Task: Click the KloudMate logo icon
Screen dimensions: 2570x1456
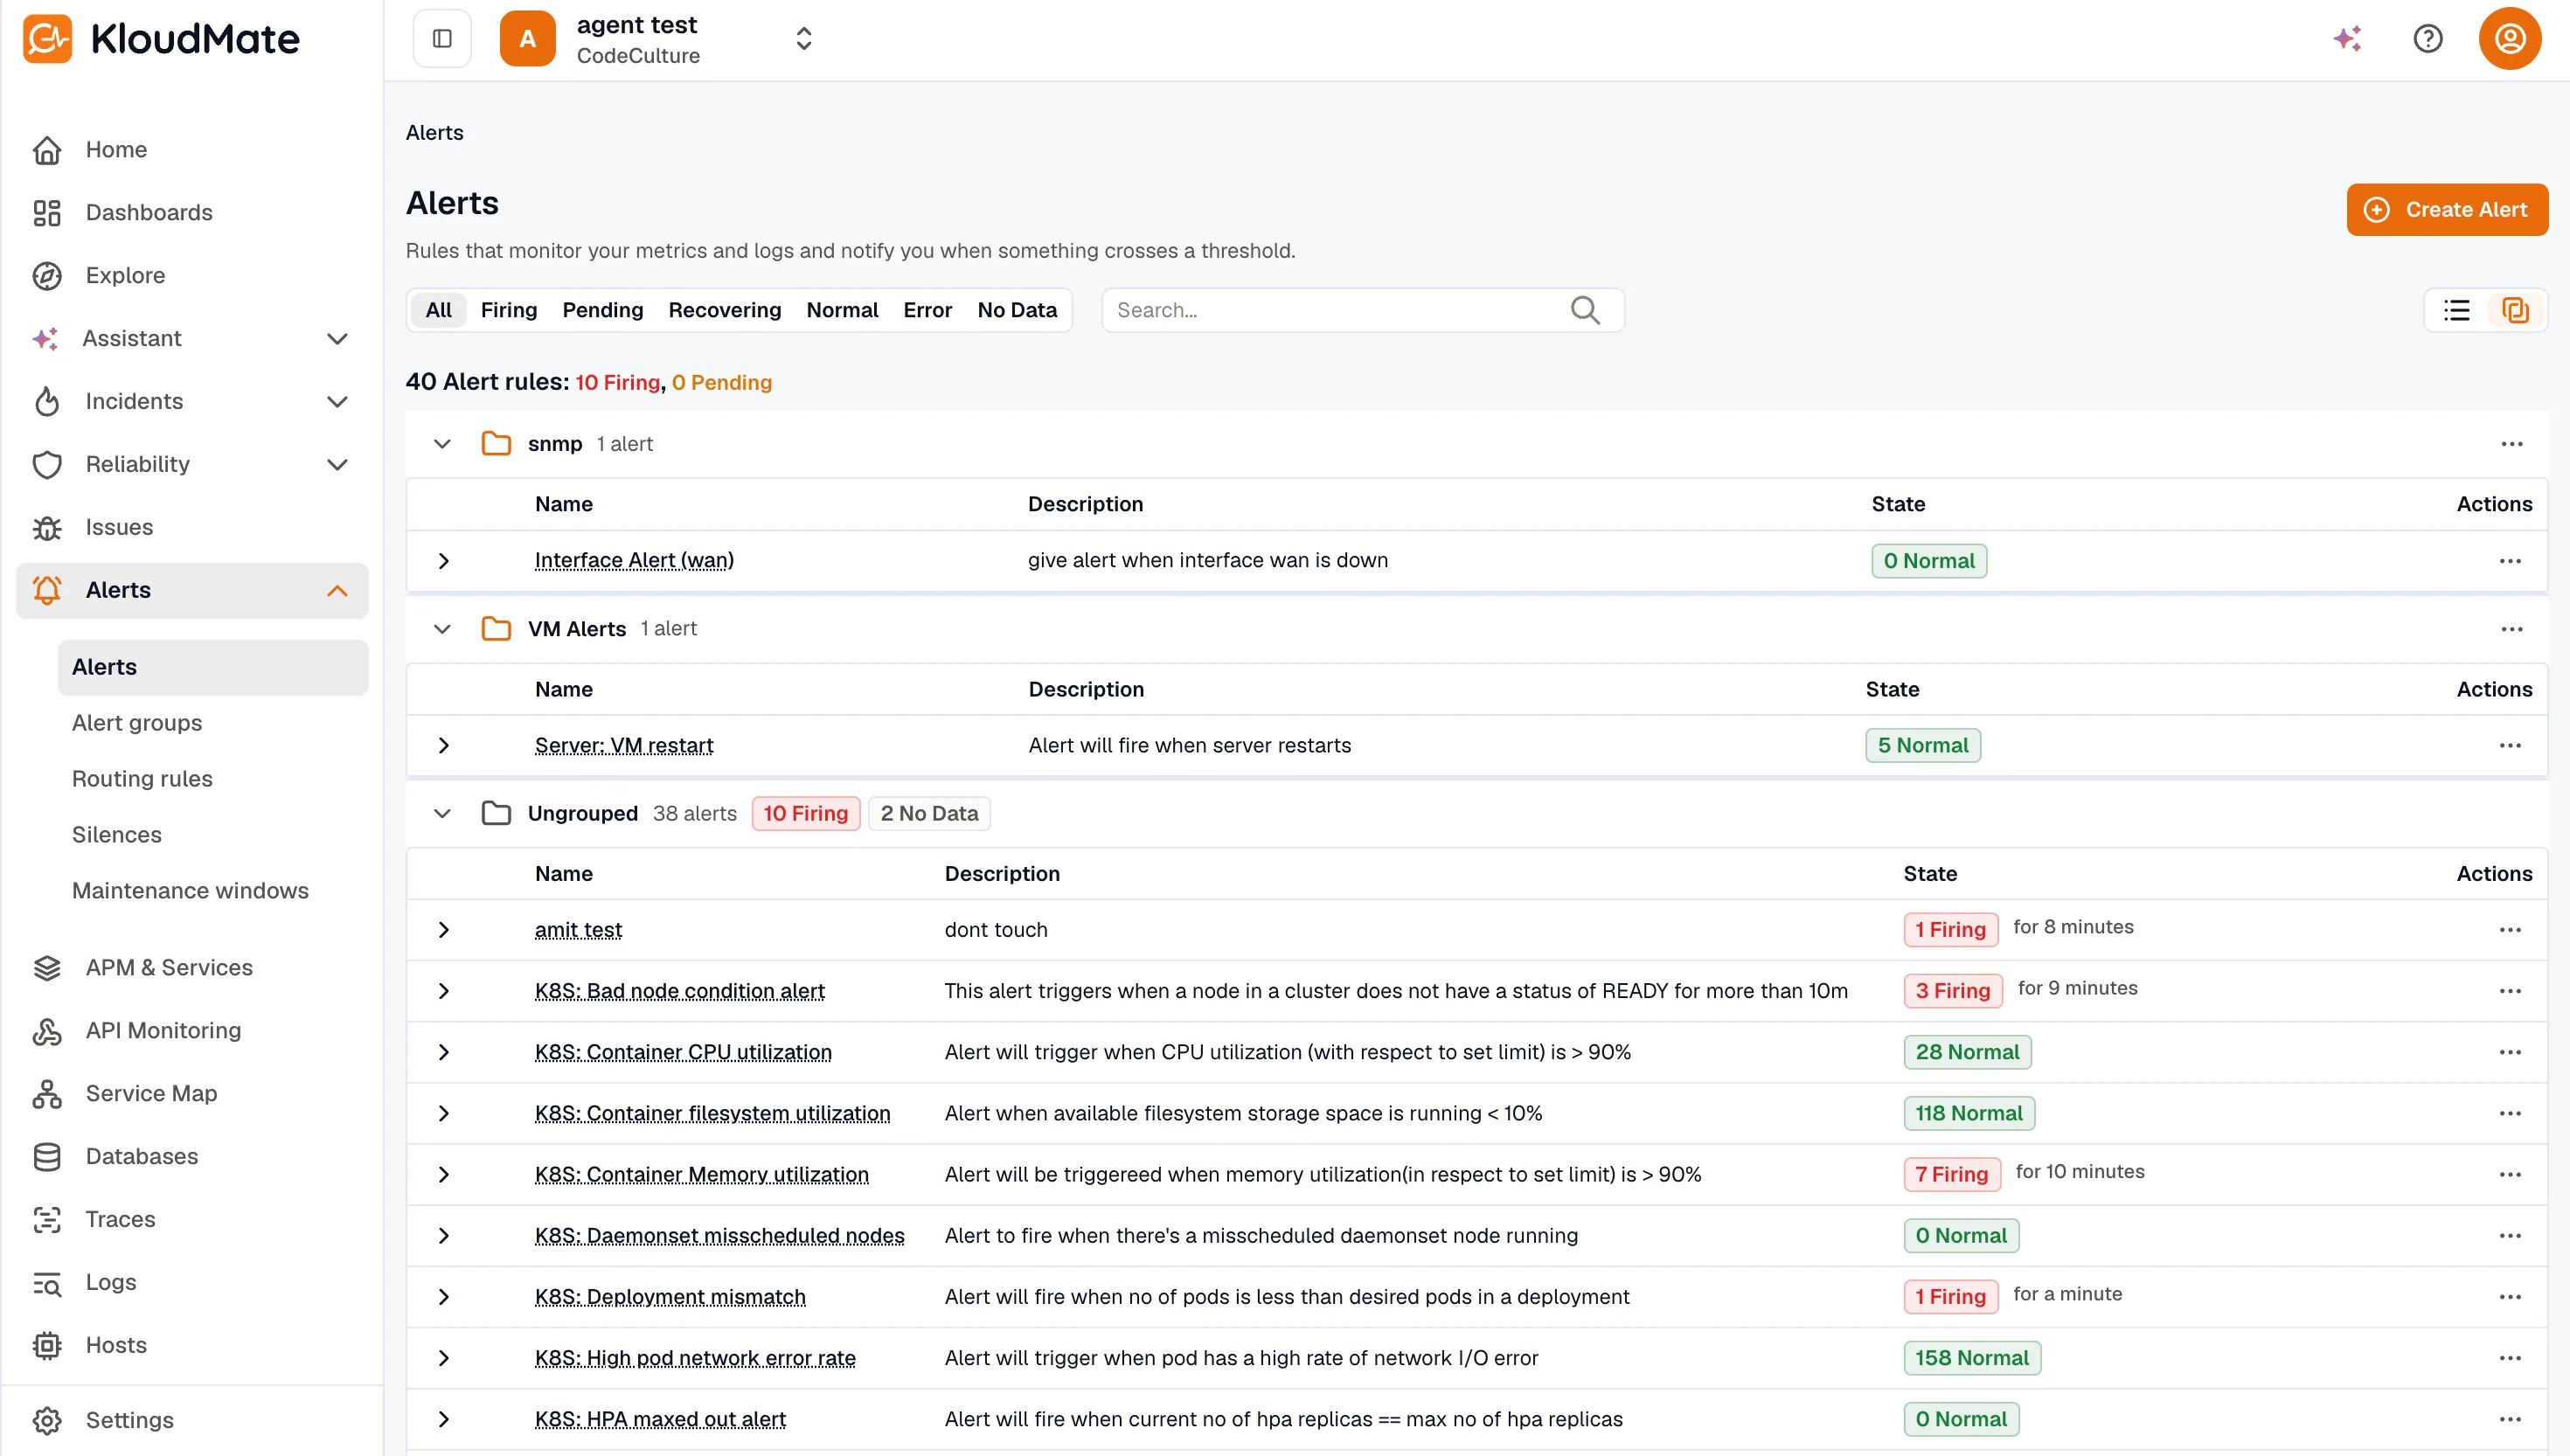Action: (47, 39)
